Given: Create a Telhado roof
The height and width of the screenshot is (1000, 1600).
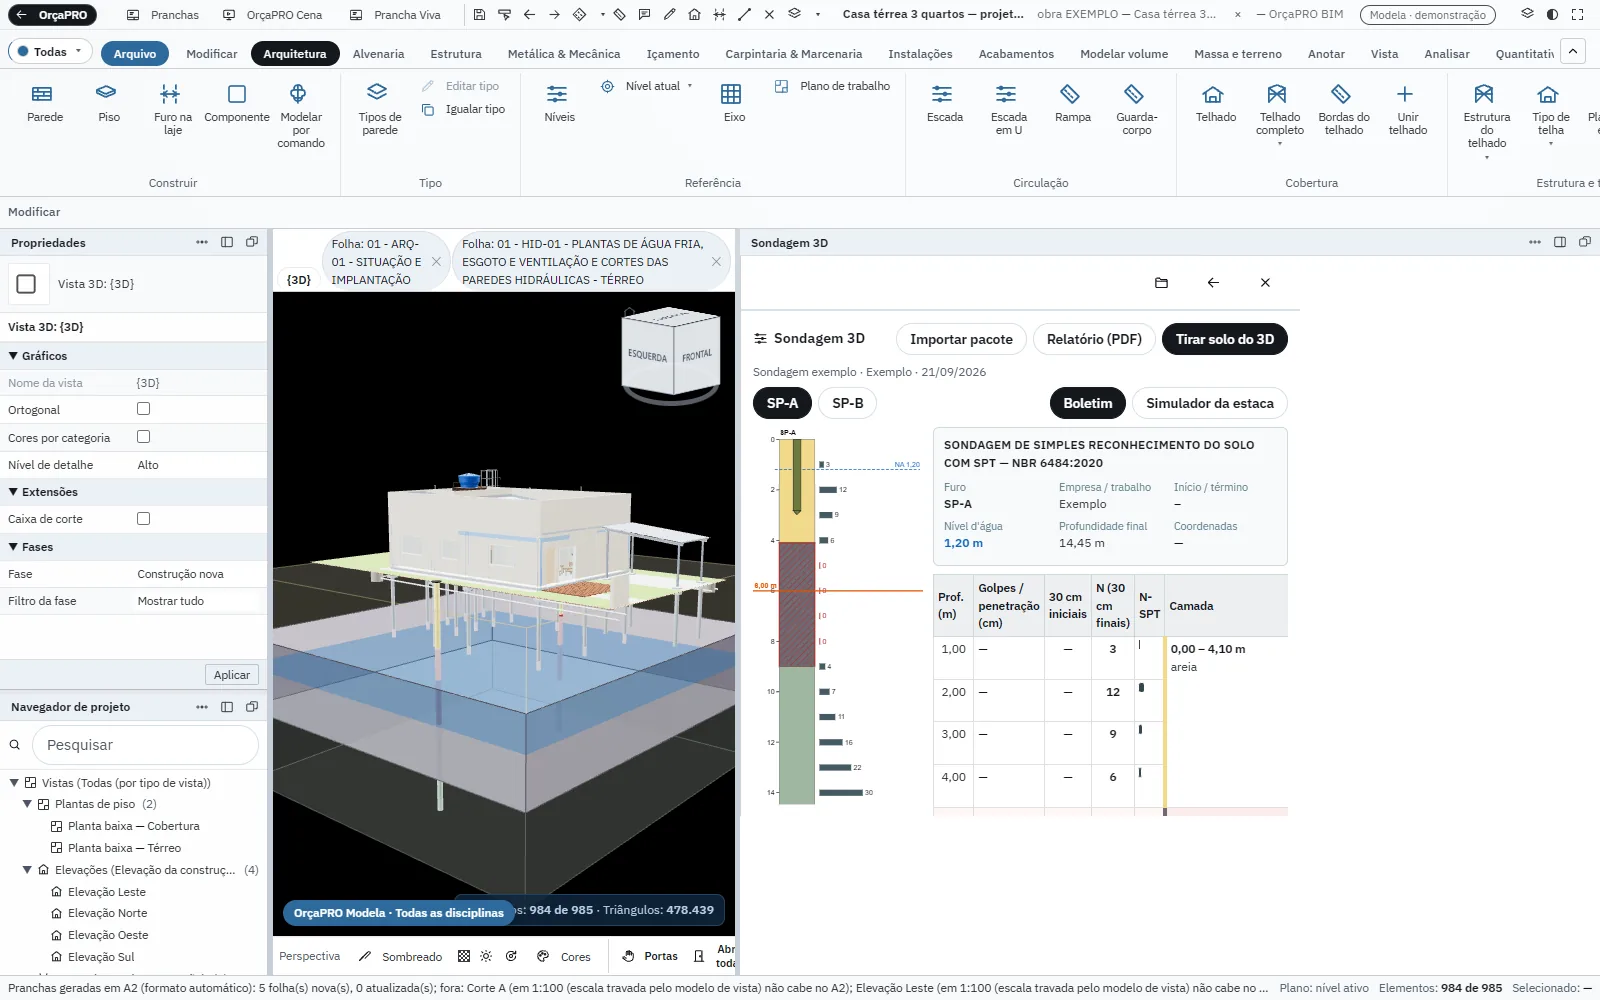Looking at the screenshot, I should (x=1215, y=103).
